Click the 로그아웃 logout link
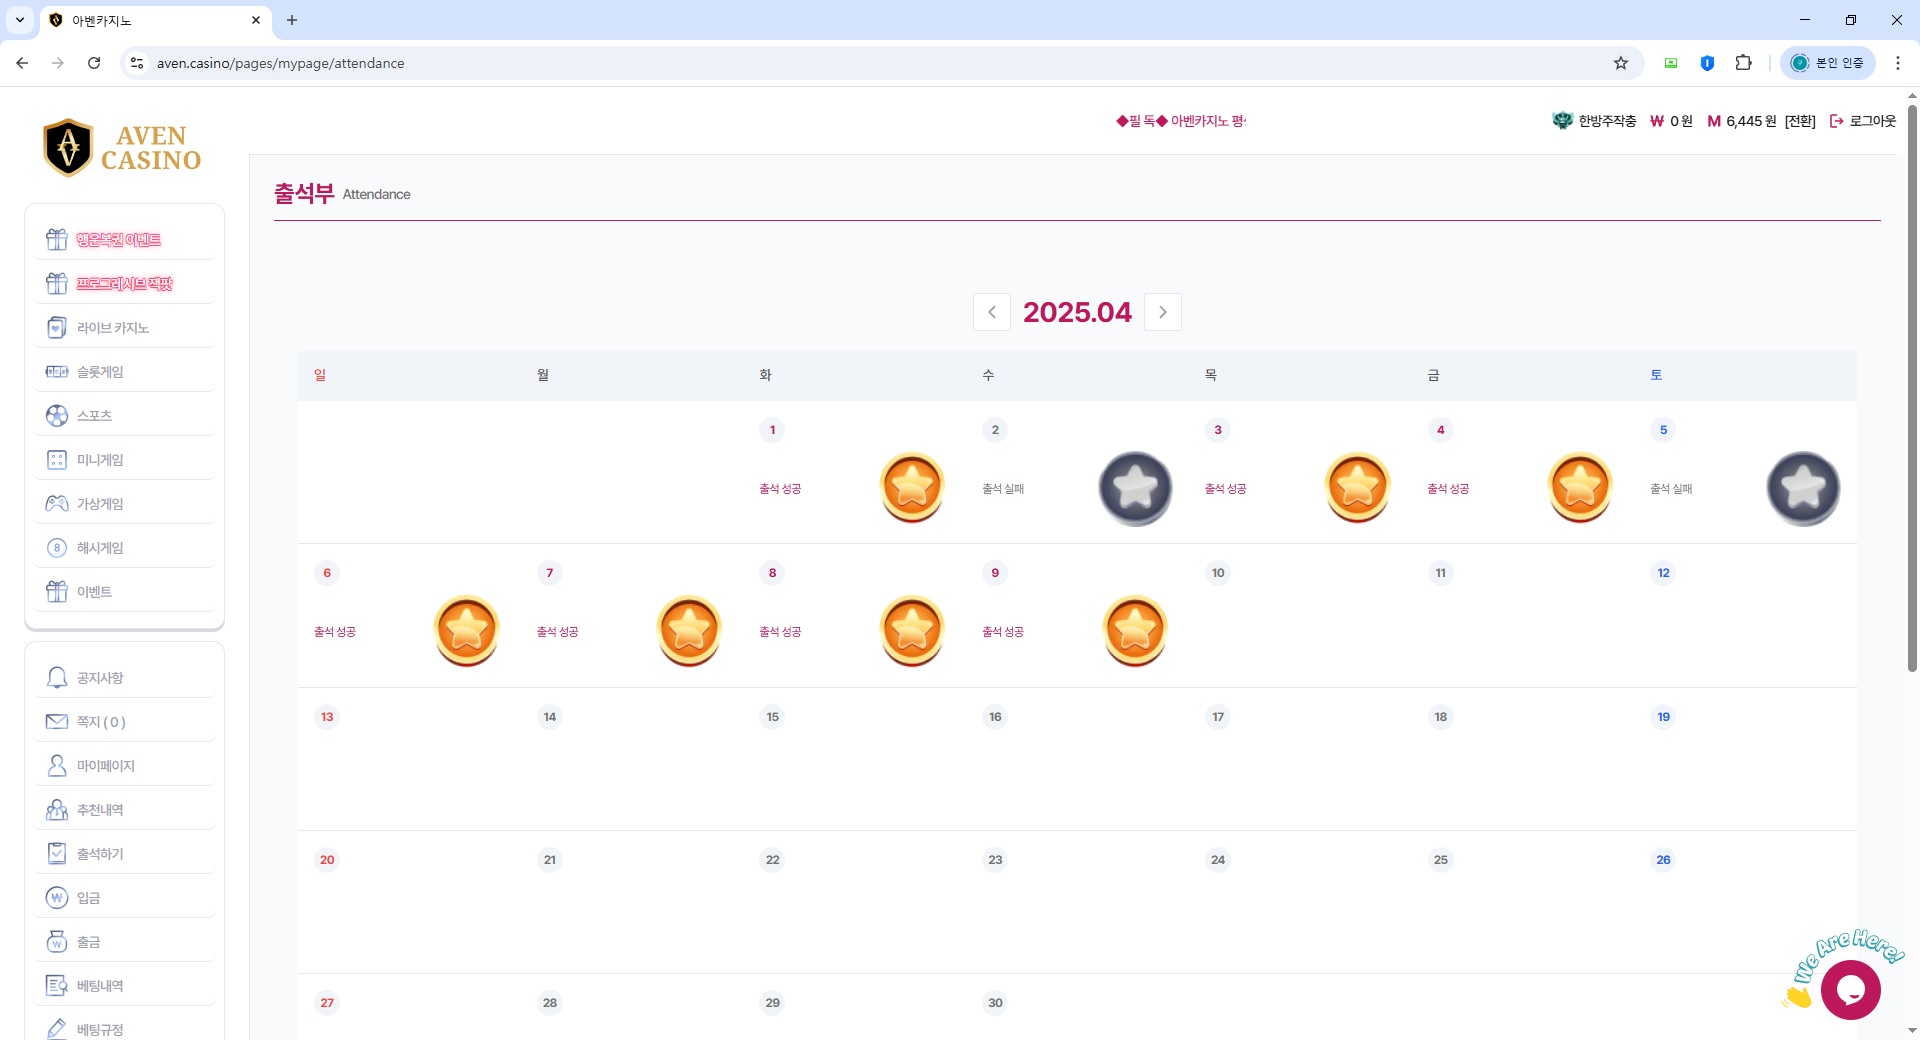This screenshot has width=1920, height=1040. tap(1863, 121)
